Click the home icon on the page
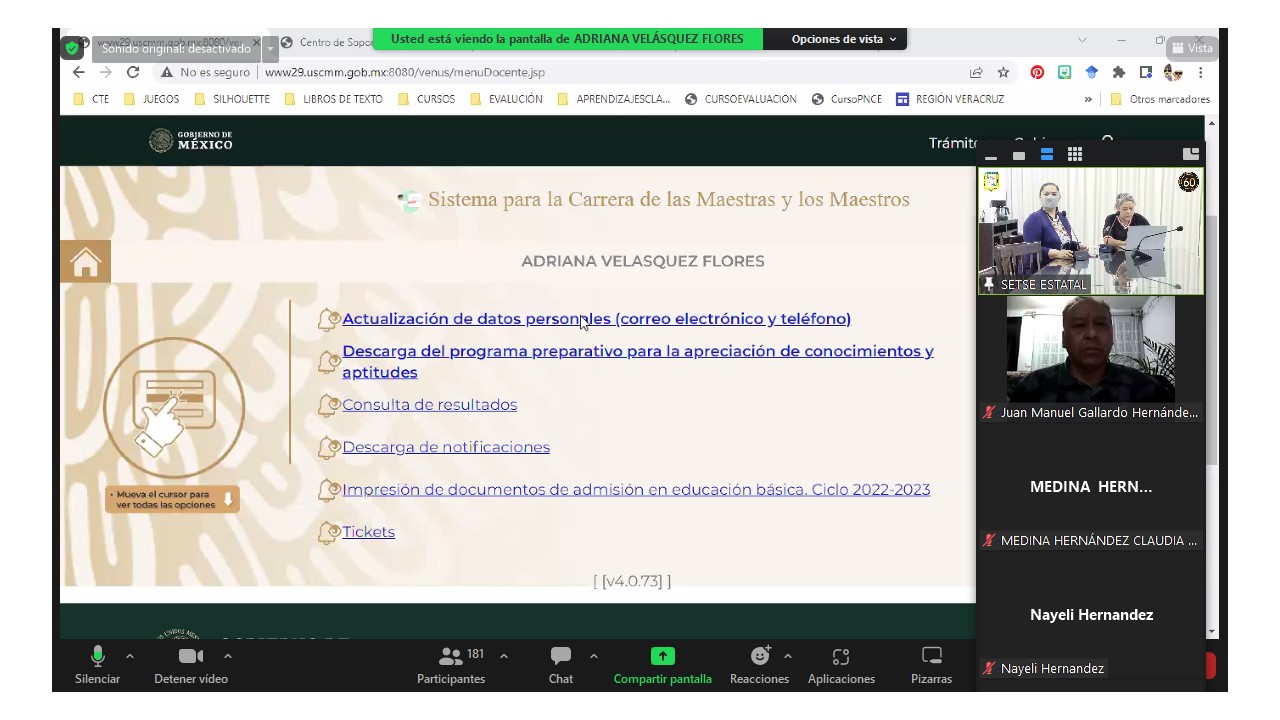1280x720 pixels. pyautogui.click(x=85, y=262)
